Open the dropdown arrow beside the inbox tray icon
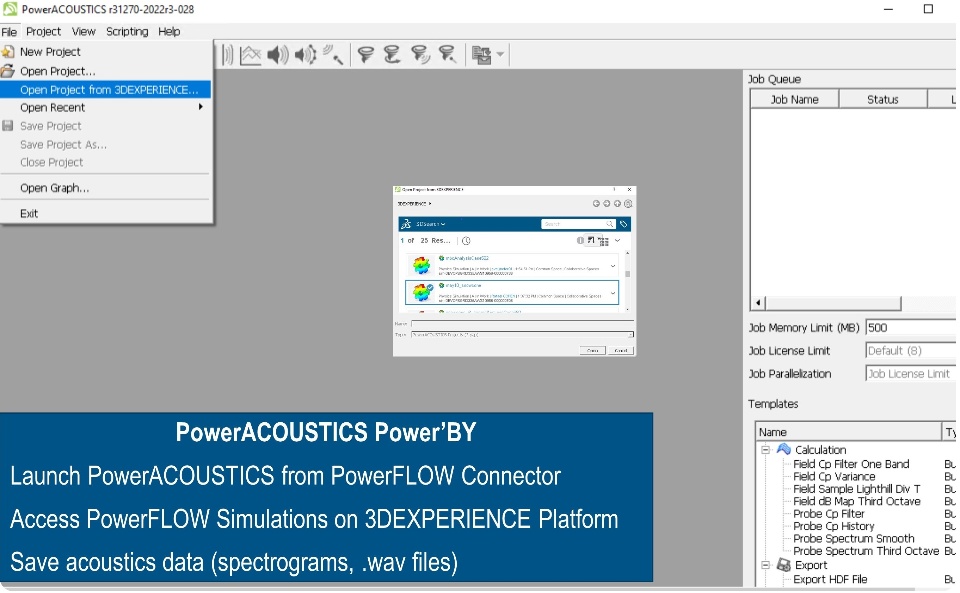The image size is (960, 593). (x=500, y=54)
